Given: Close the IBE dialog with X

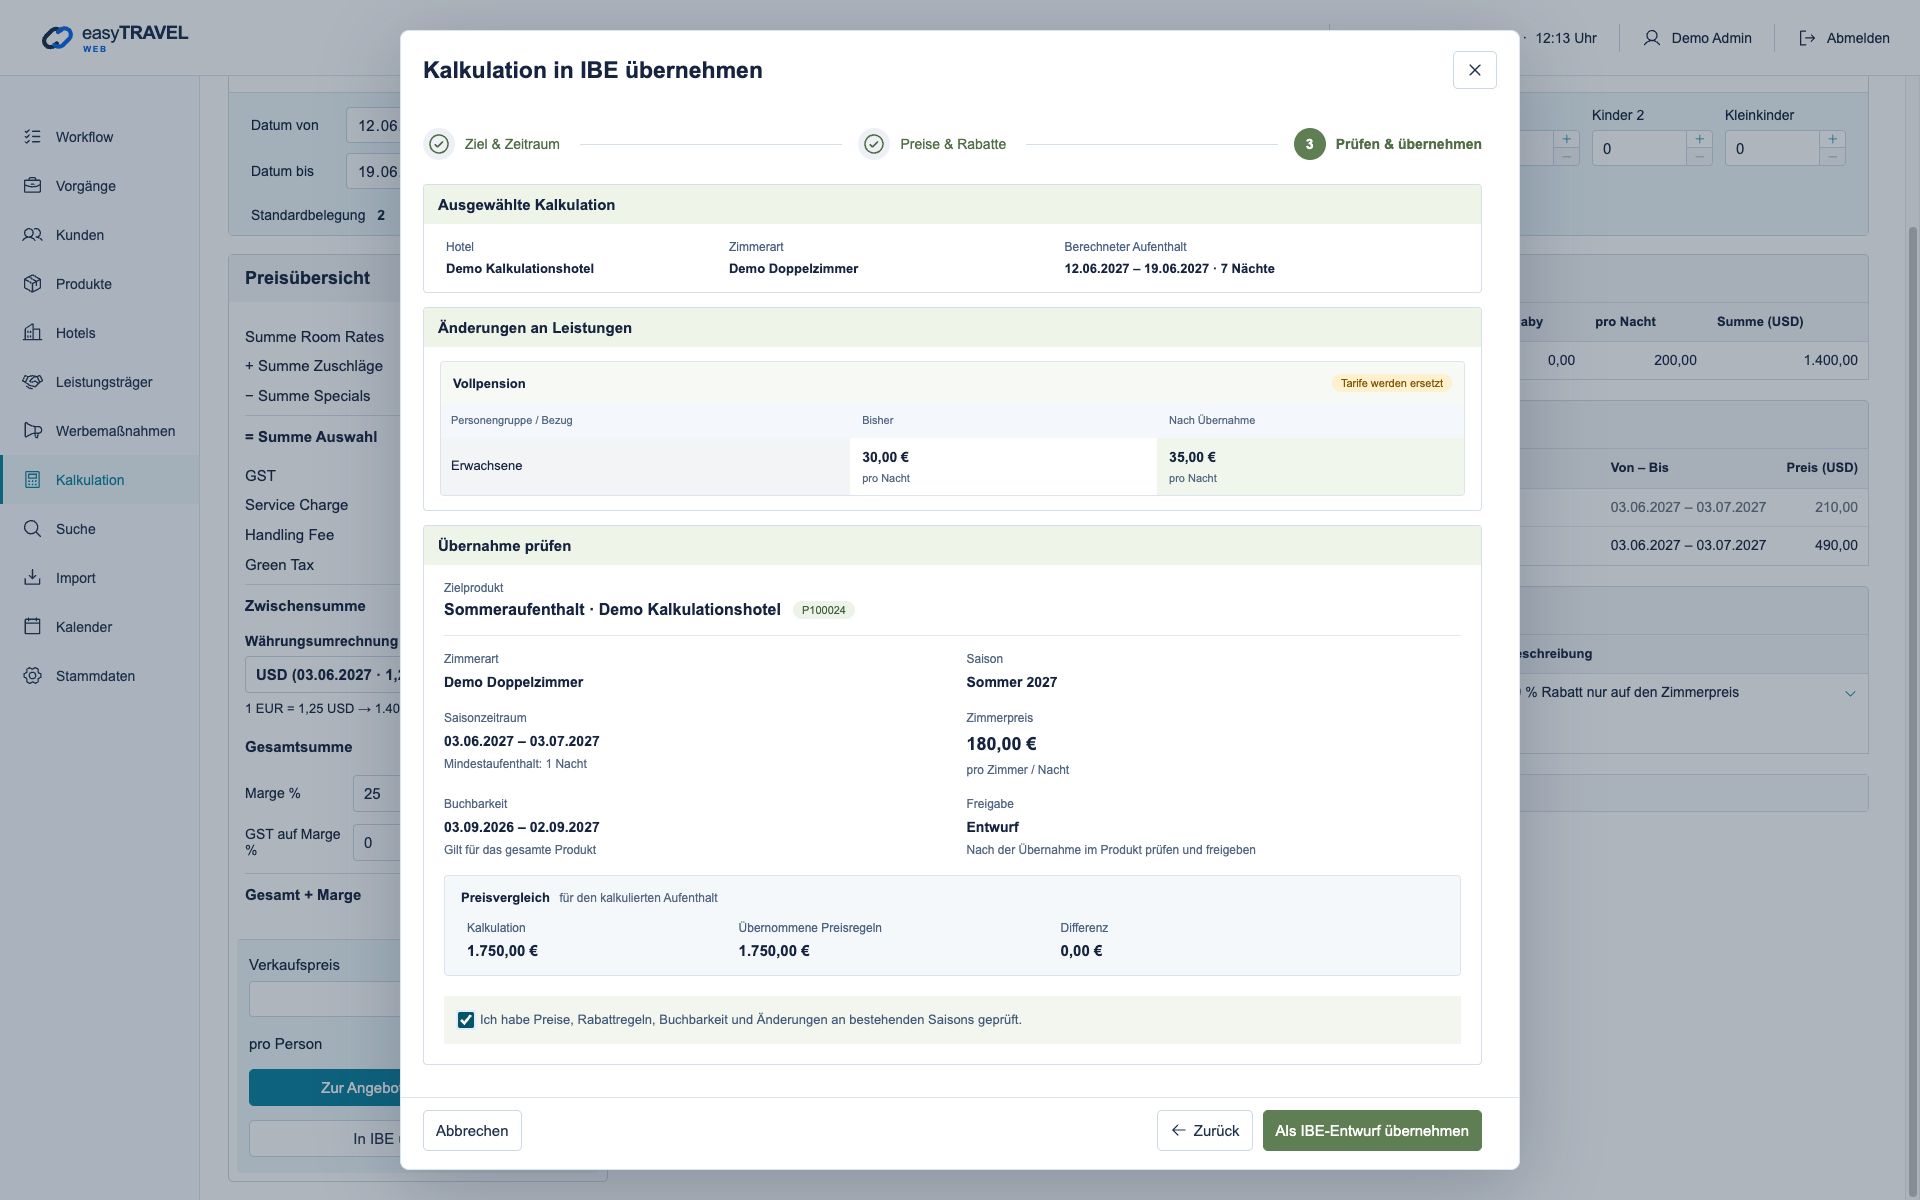Looking at the screenshot, I should (1474, 70).
